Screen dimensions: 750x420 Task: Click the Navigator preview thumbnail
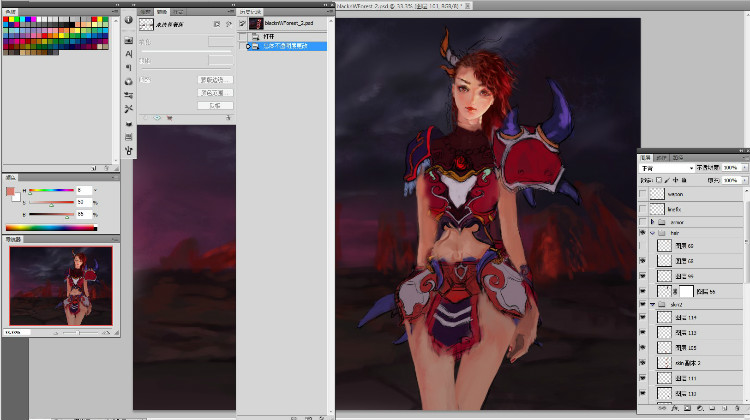point(61,286)
